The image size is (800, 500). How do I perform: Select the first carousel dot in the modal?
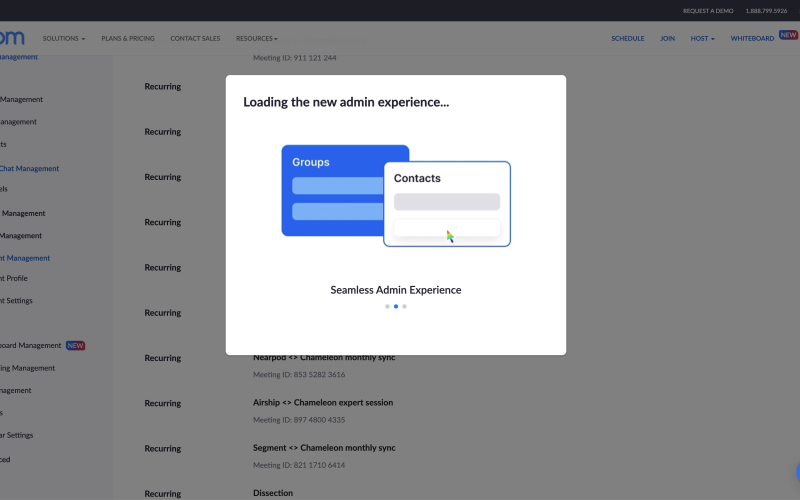click(387, 306)
